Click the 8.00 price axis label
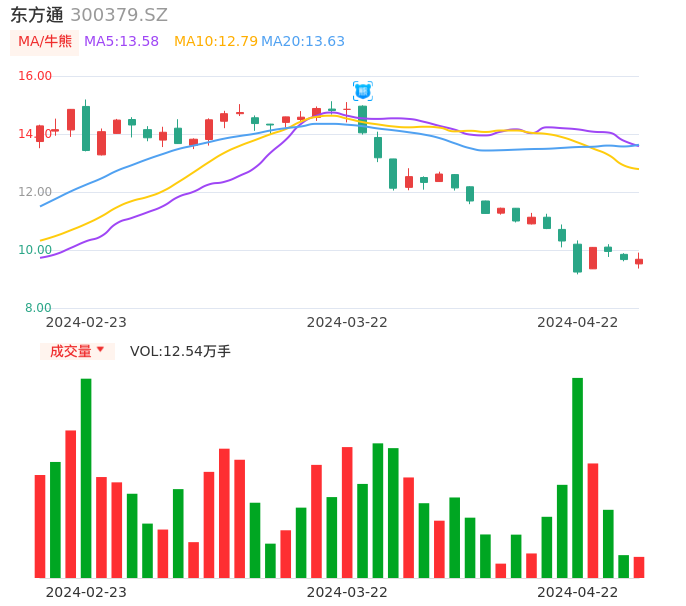The height and width of the screenshot is (606, 686). coord(38,308)
